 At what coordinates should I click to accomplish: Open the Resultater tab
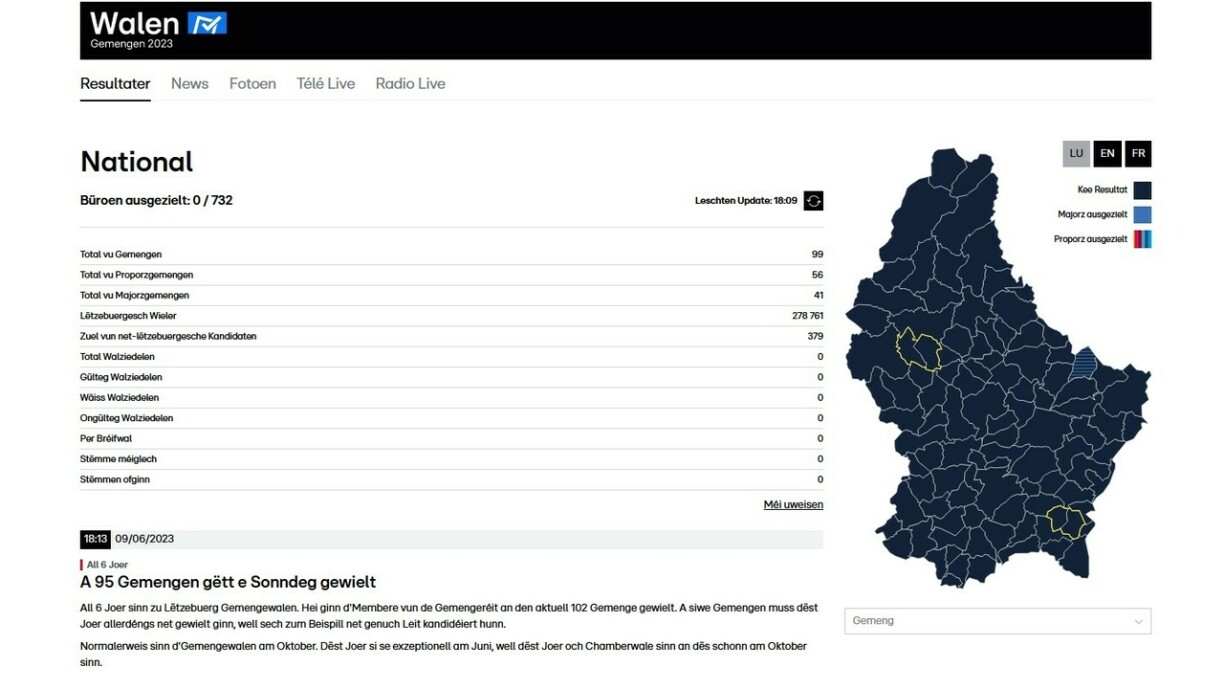(x=115, y=84)
